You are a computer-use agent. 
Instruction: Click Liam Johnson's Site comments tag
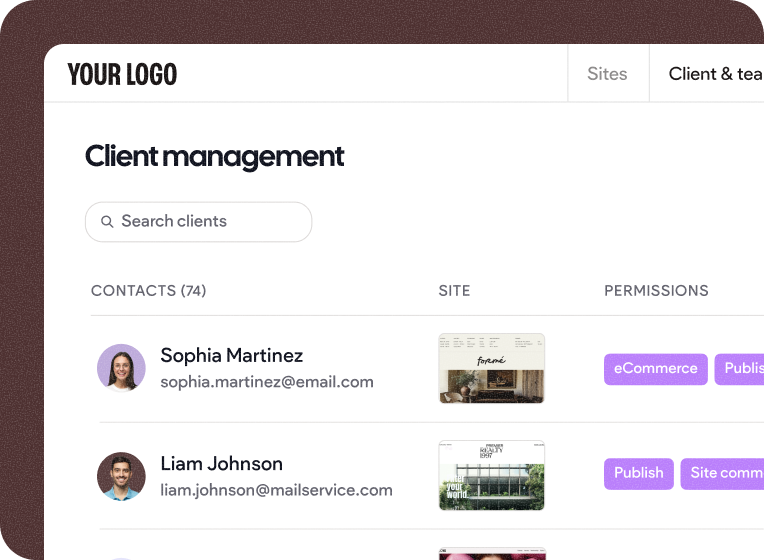723,473
